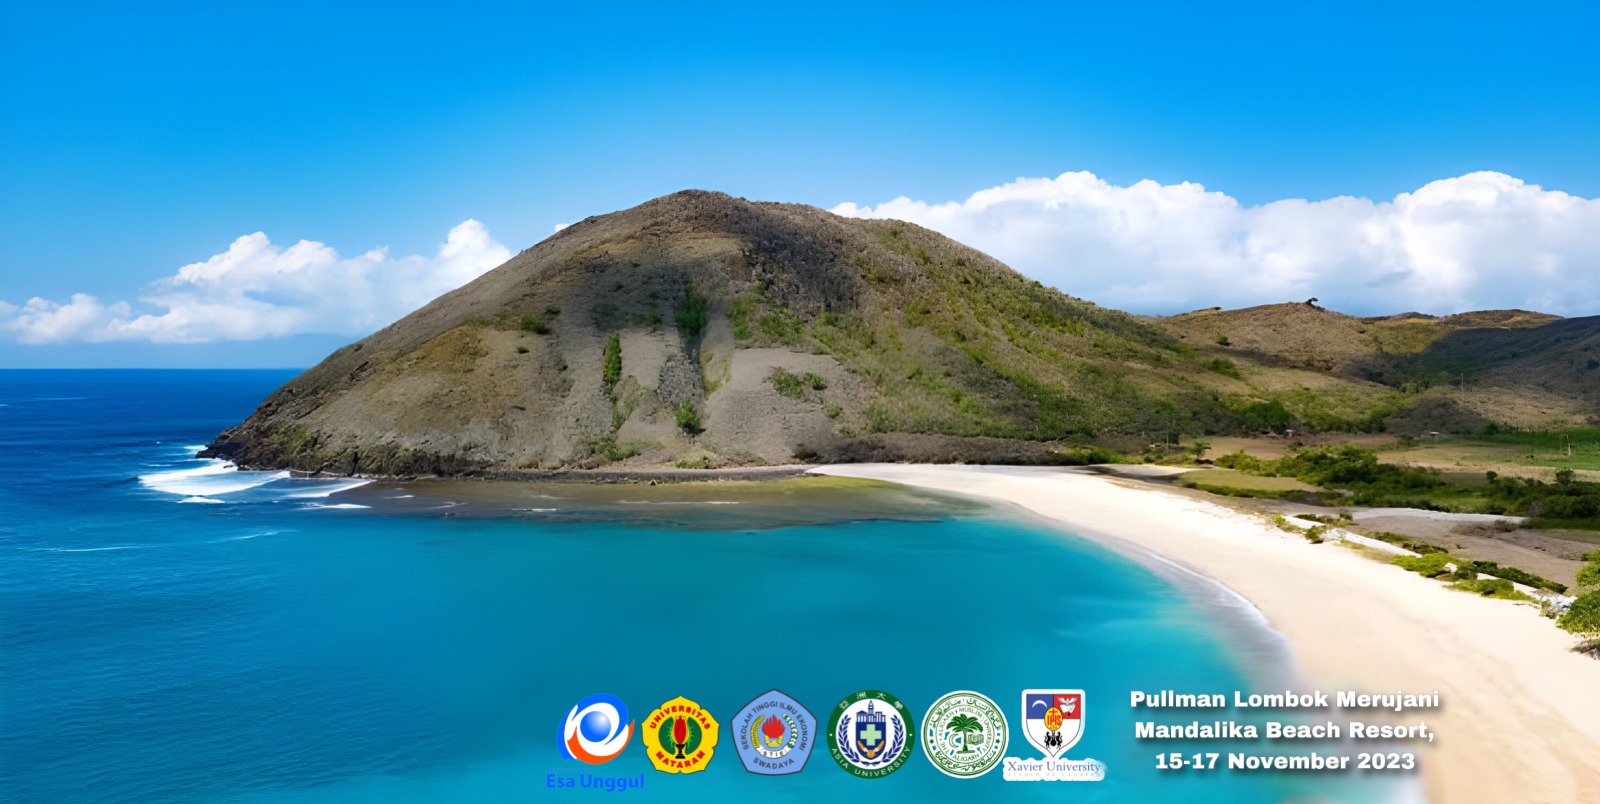Click the Universitas Mataram yellow emblem
The height and width of the screenshot is (804, 1600).
[680, 735]
